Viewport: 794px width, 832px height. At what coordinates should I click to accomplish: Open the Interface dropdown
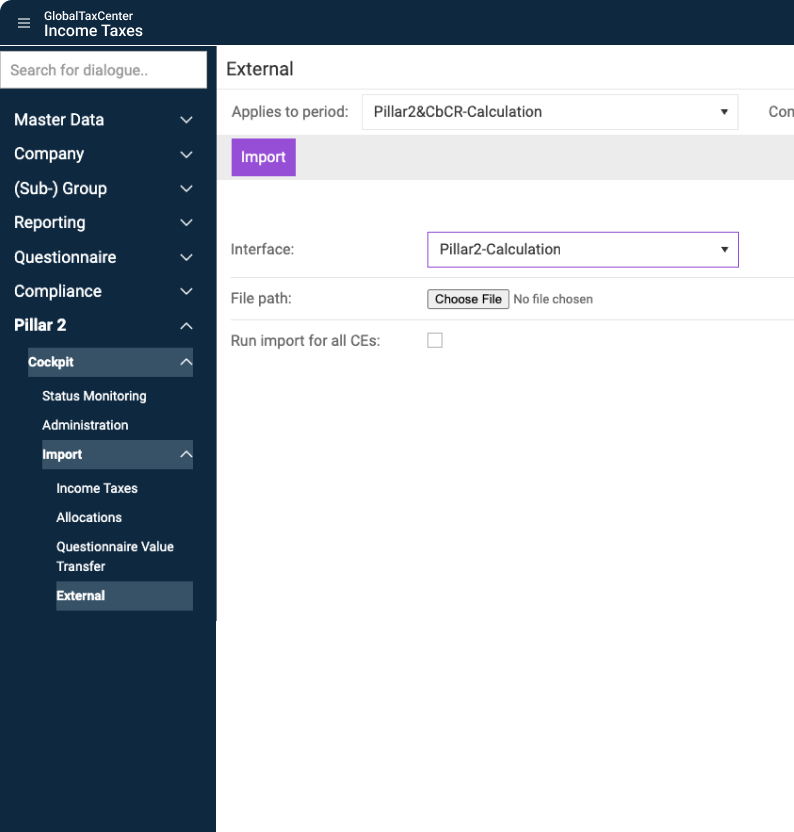click(582, 250)
